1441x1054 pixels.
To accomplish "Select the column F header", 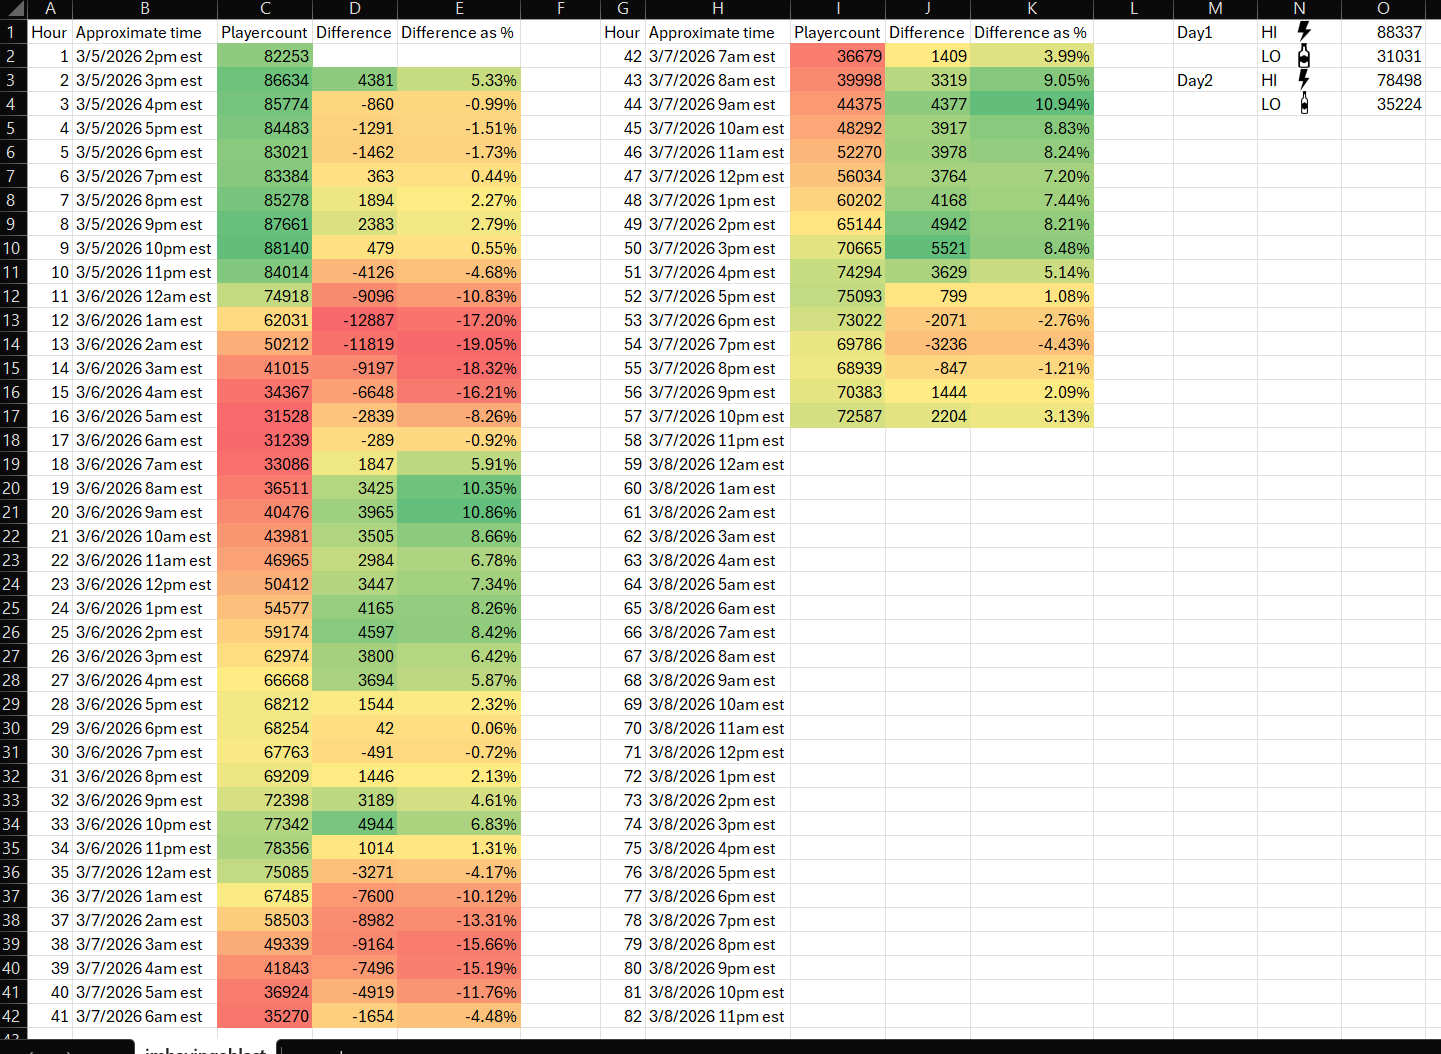I will [561, 9].
